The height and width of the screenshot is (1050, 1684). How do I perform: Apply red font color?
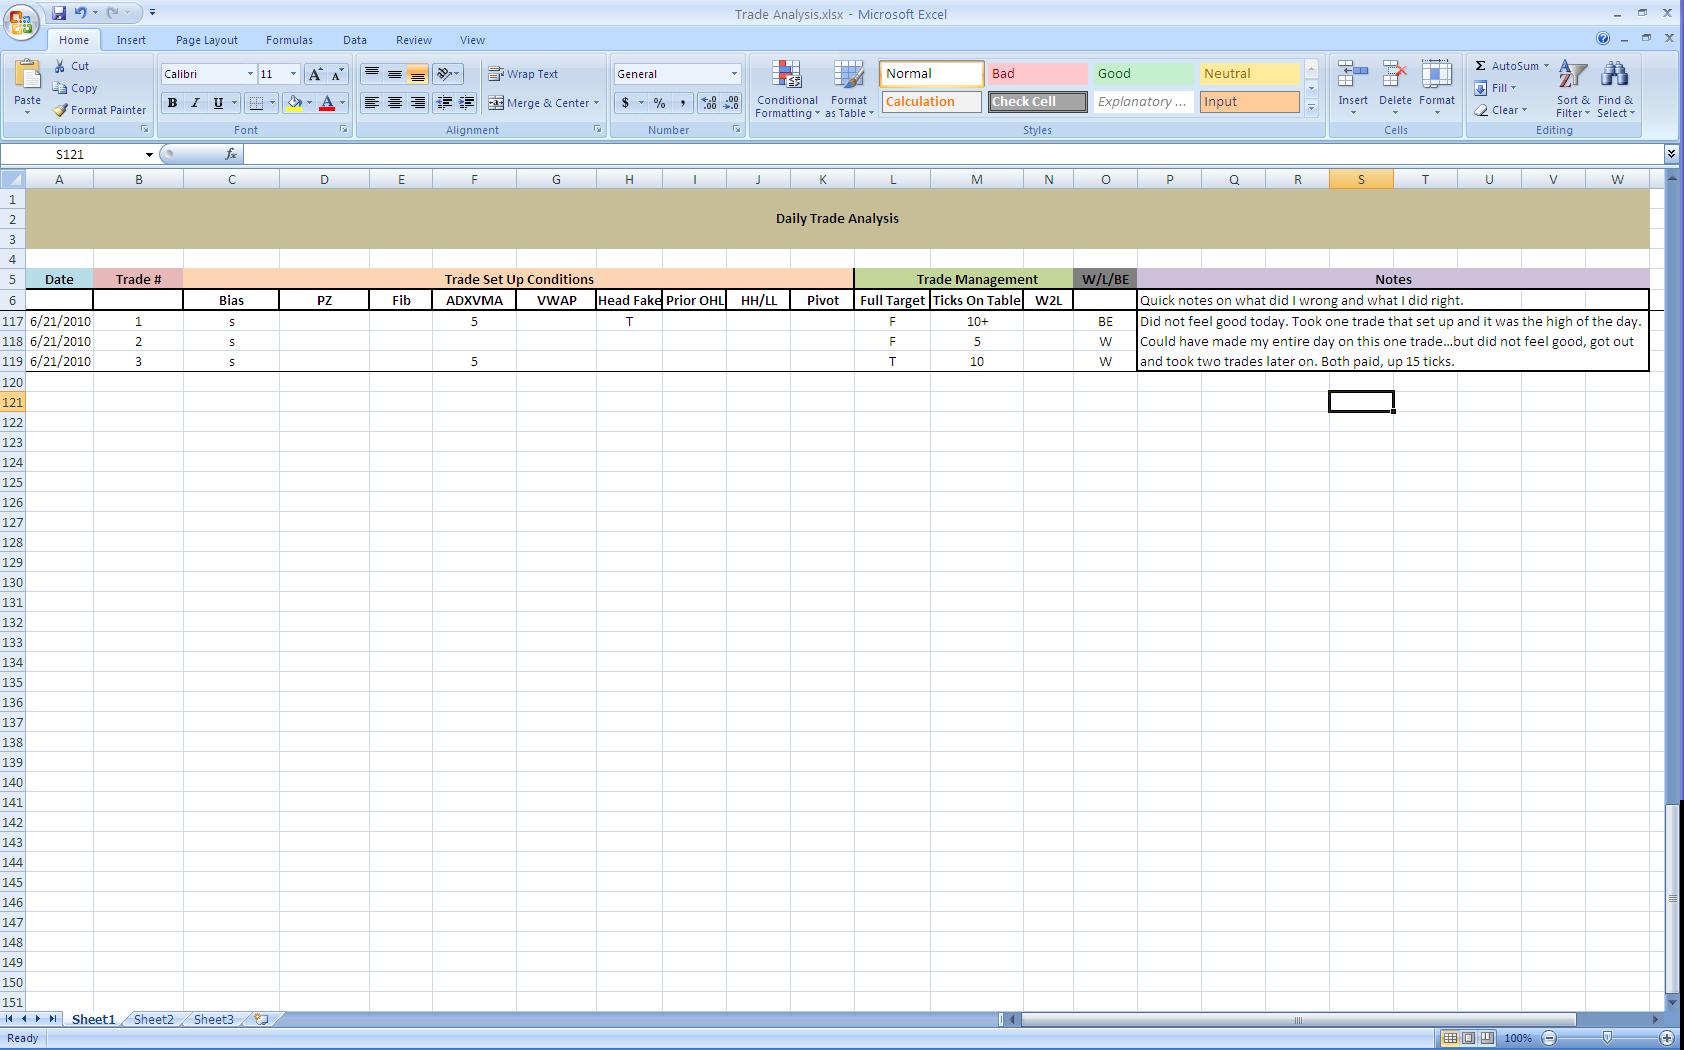(x=326, y=103)
